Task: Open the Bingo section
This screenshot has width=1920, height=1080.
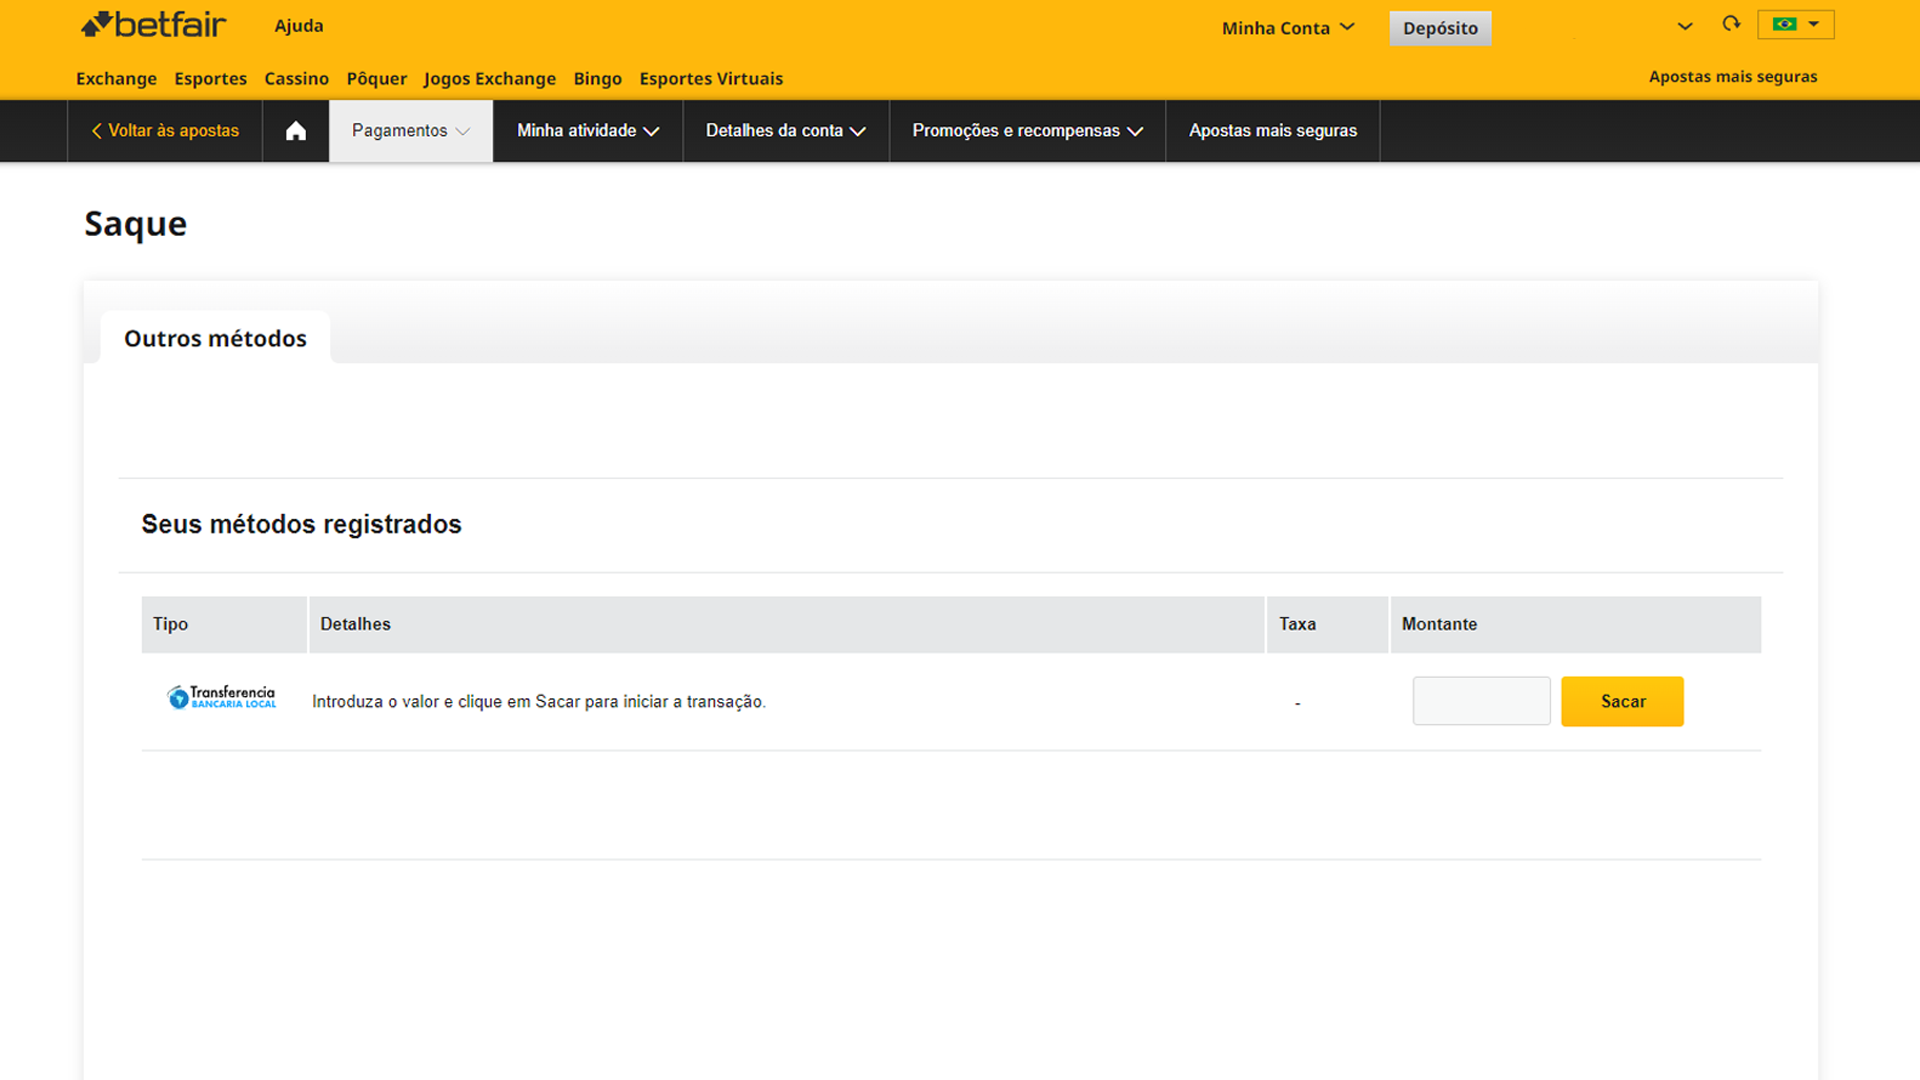Action: coord(597,78)
